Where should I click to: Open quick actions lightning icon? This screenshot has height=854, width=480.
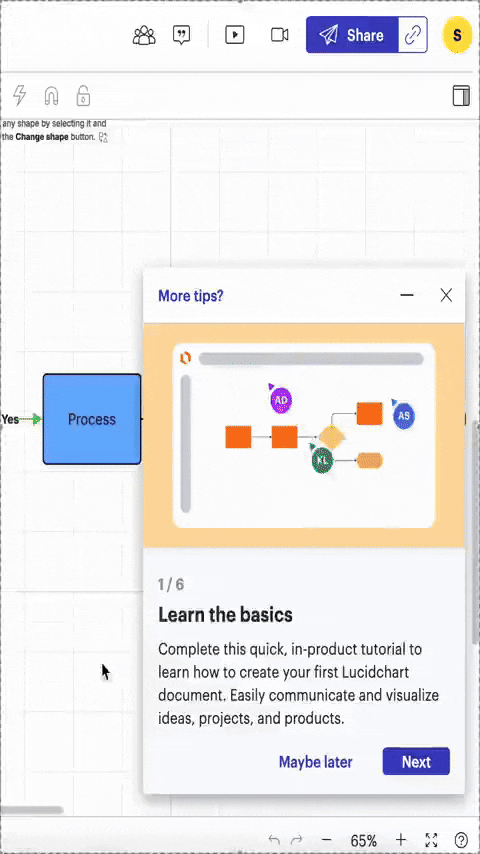point(20,96)
